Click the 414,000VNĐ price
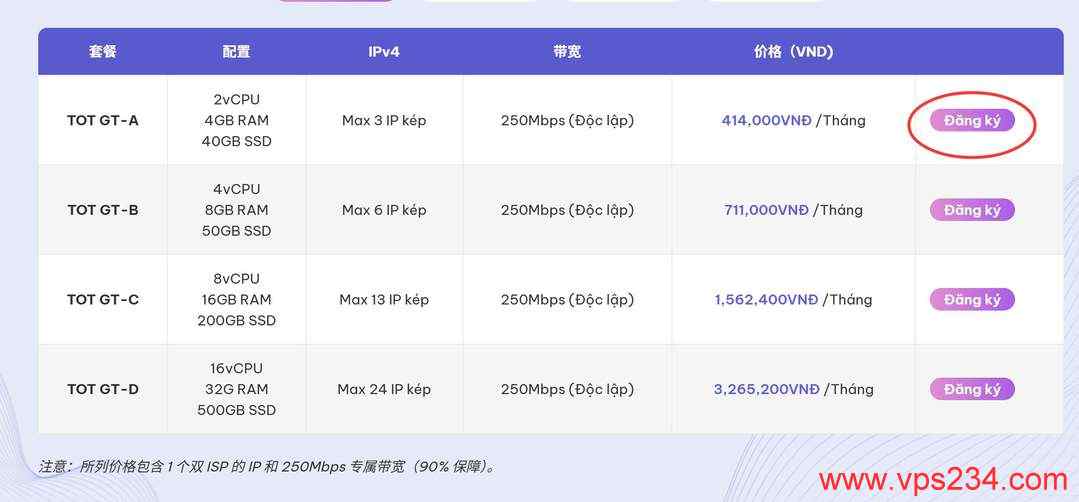 click(x=766, y=120)
